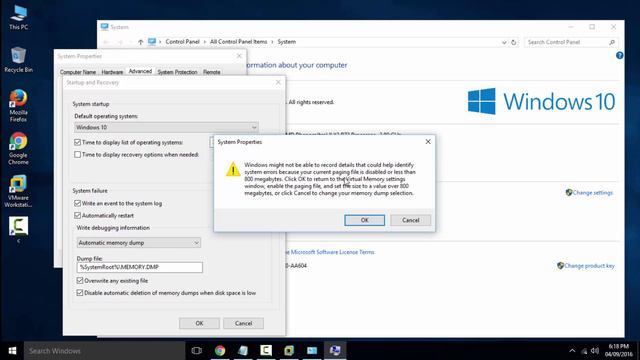This screenshot has width=640, height=360.
Task: Uncheck Automatically restart
Action: tap(78, 216)
